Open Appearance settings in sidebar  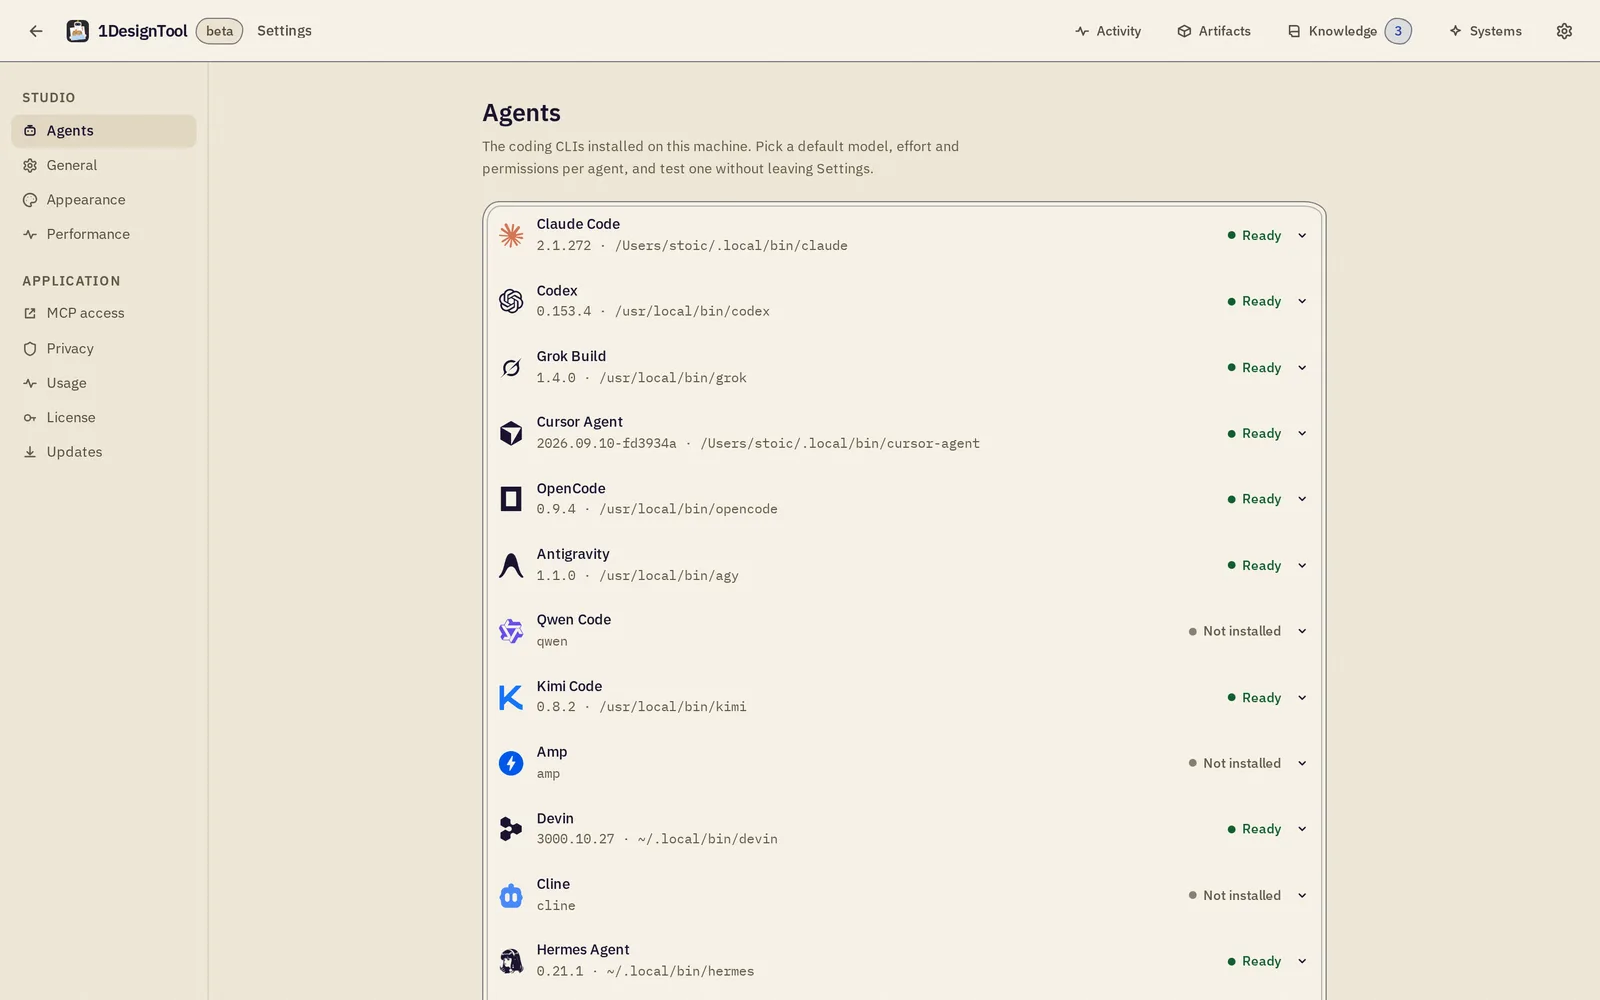coord(104,200)
